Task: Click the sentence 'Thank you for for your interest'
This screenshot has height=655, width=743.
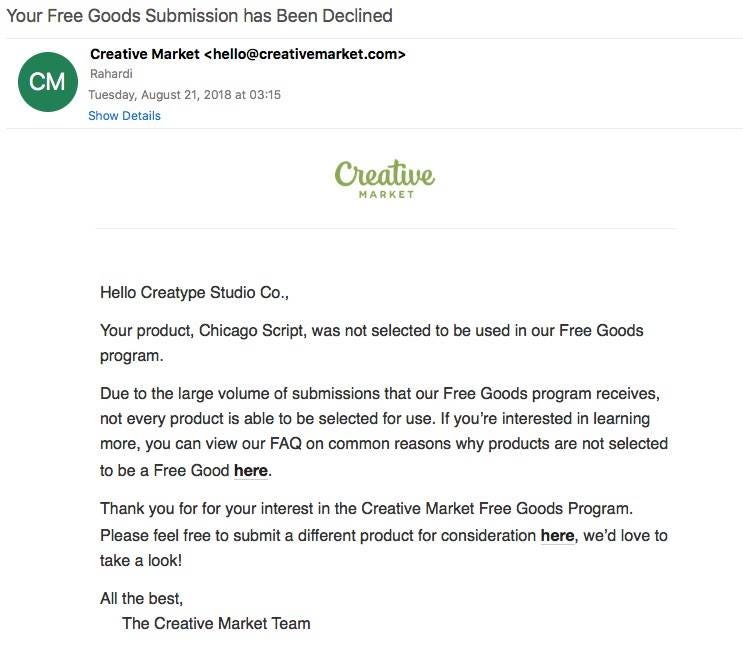Action: [x=366, y=509]
